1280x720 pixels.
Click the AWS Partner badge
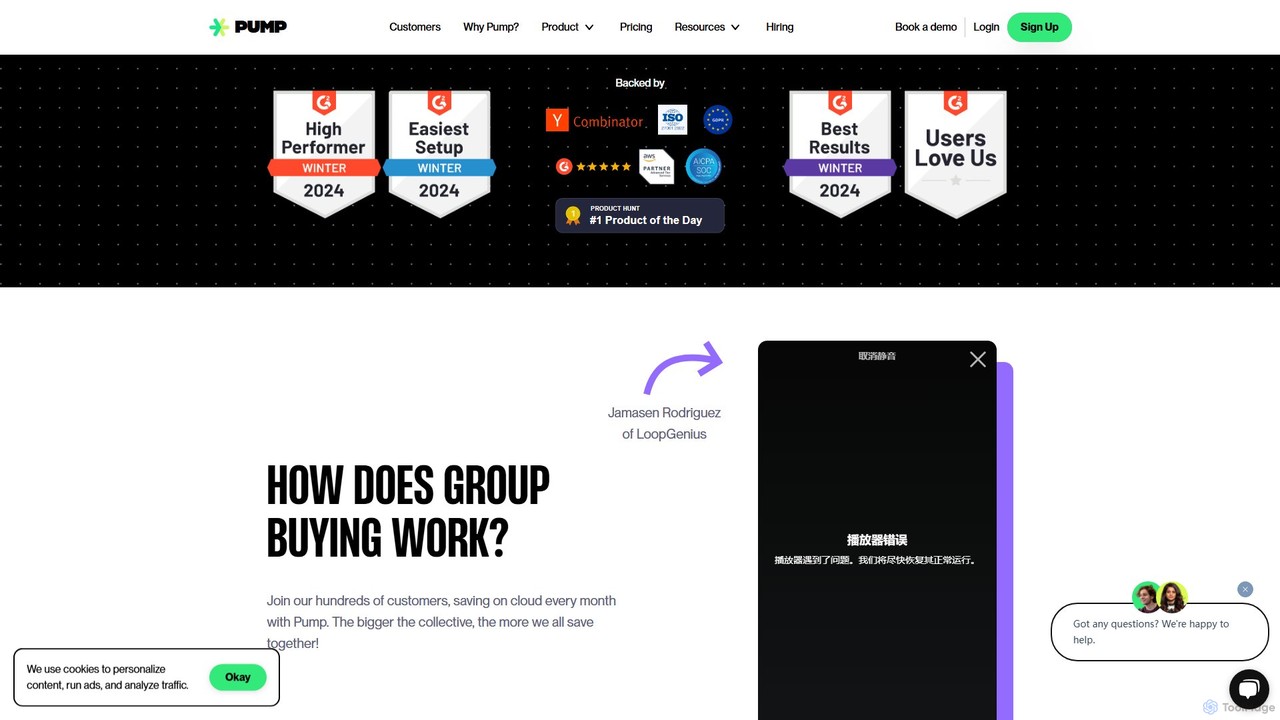coord(657,167)
